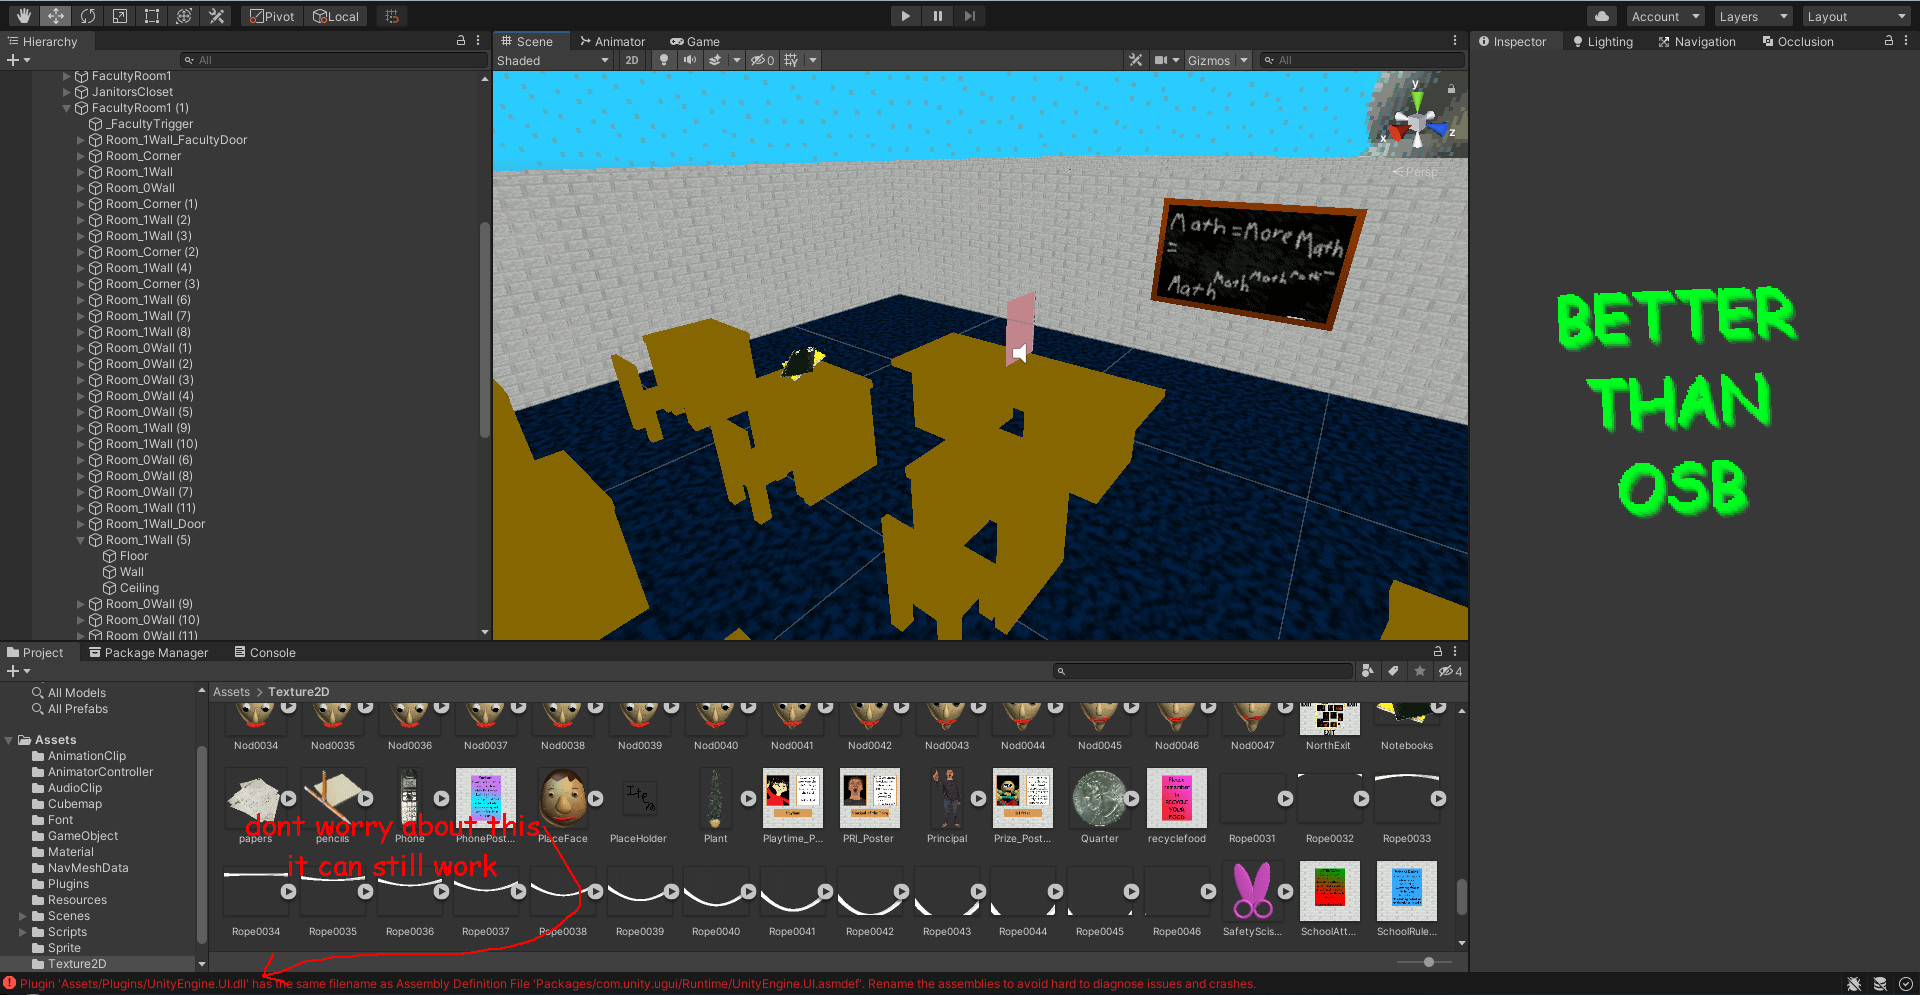Image resolution: width=1920 pixels, height=995 pixels.
Task: Select the PlaceFace texture thumbnail
Action: point(563,798)
